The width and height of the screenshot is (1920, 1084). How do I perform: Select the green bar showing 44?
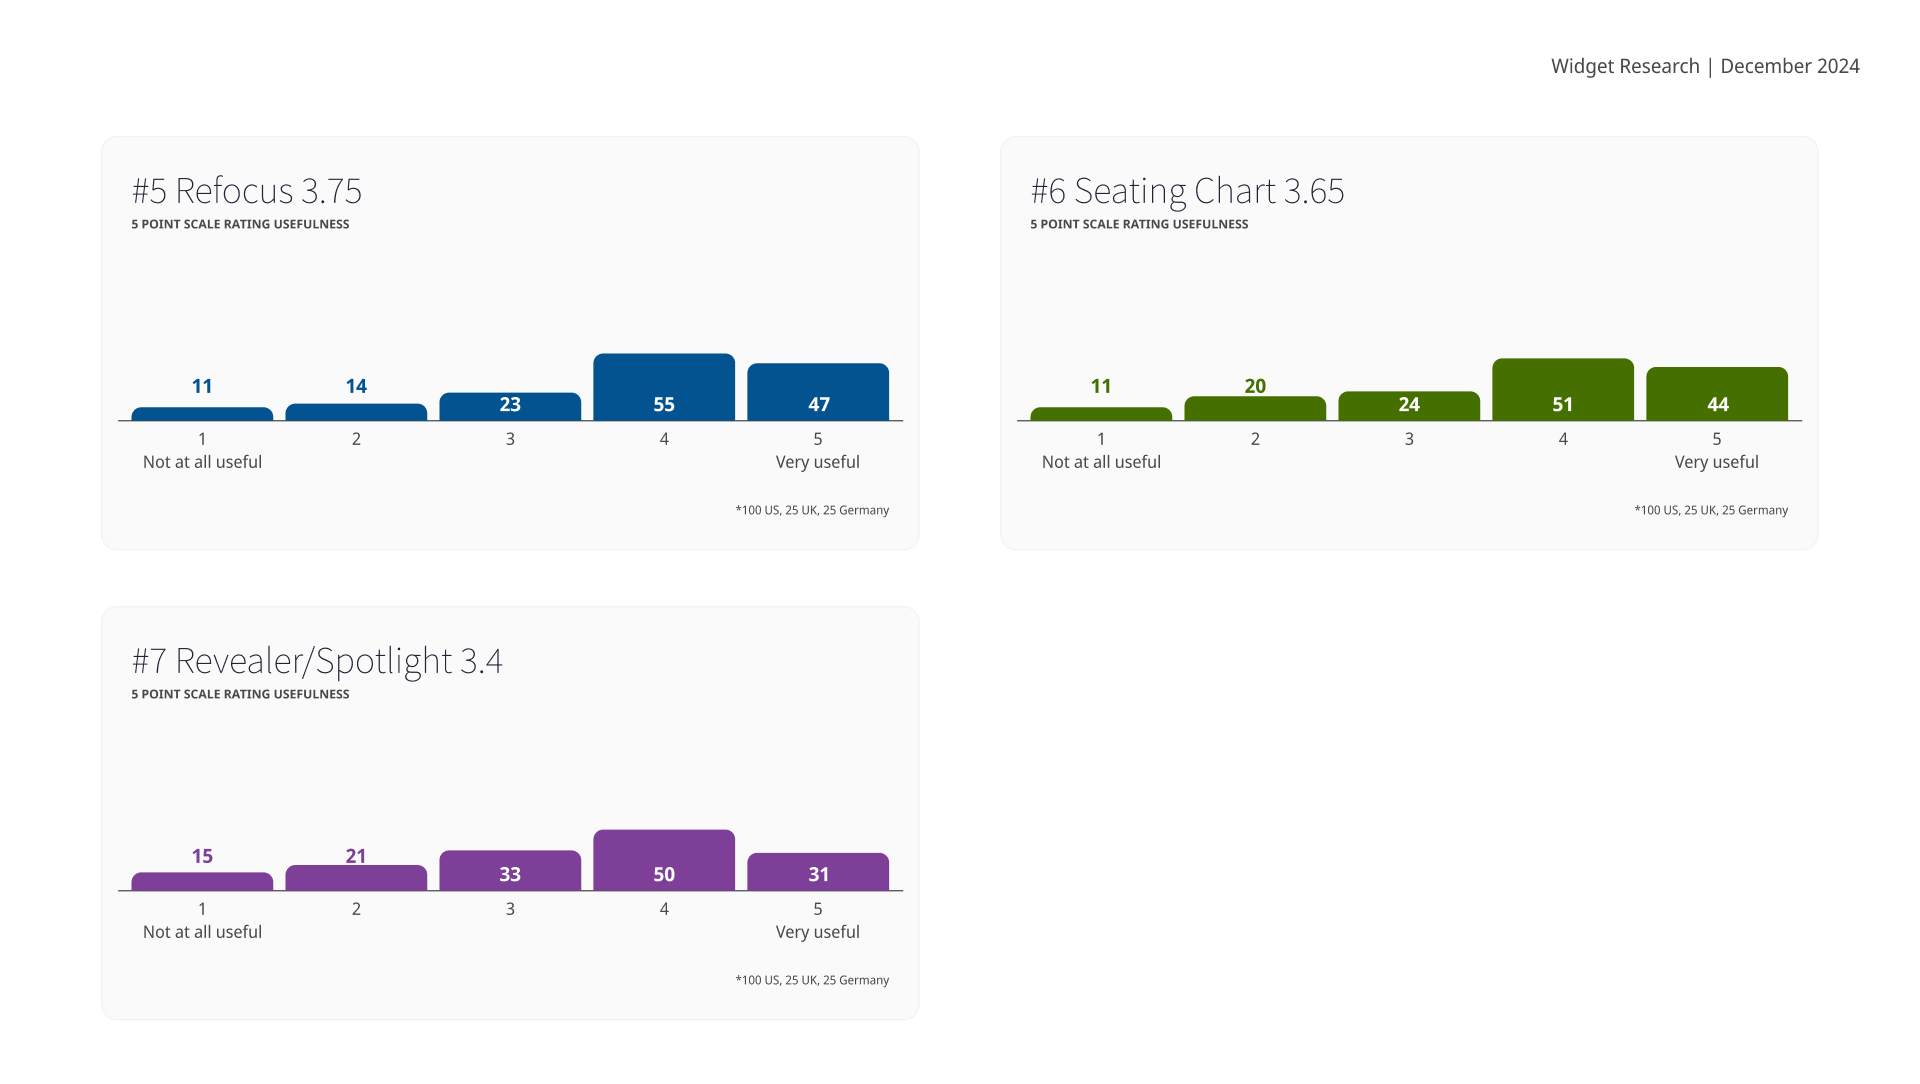[x=1717, y=393]
